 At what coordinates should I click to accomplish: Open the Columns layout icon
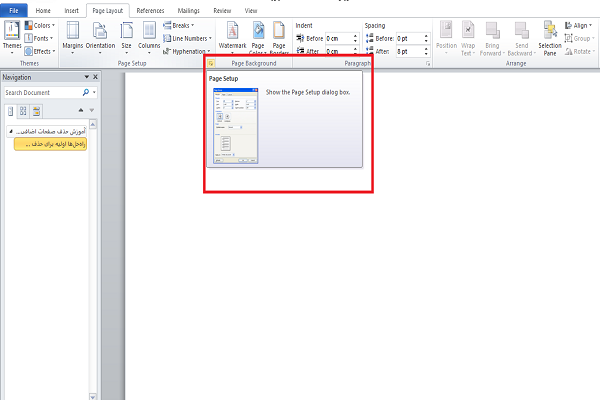point(149,36)
